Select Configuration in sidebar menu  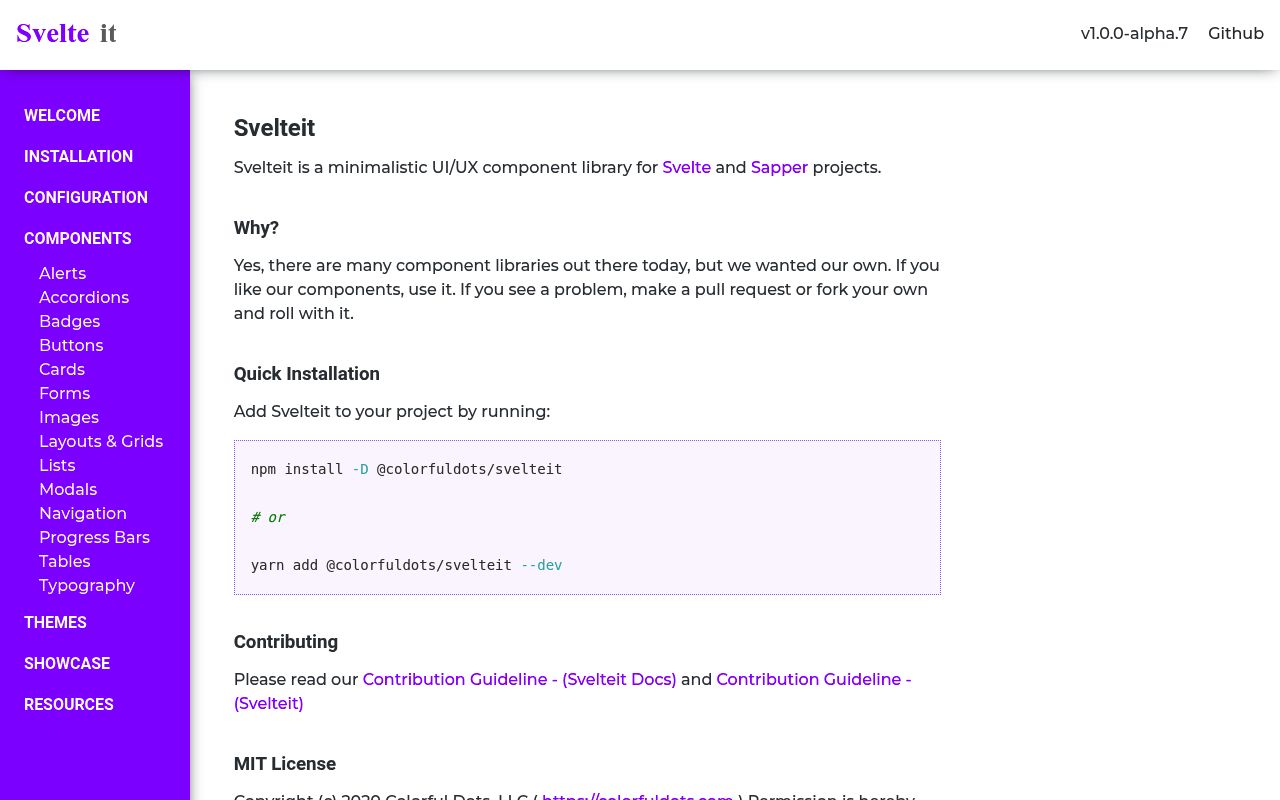coord(86,197)
